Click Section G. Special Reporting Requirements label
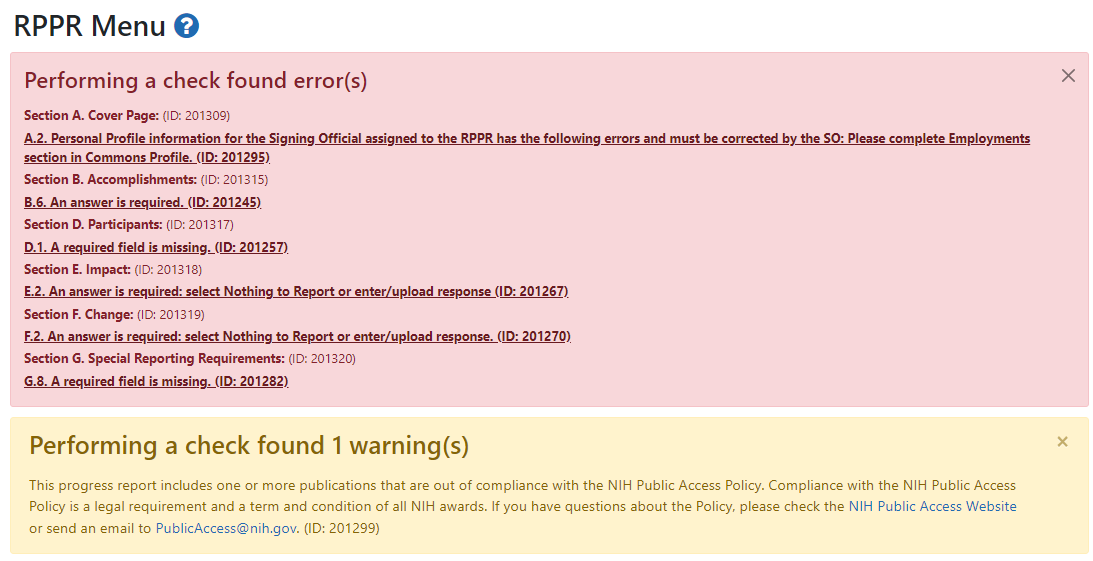Screen dimensions: 1093x561 (154, 359)
